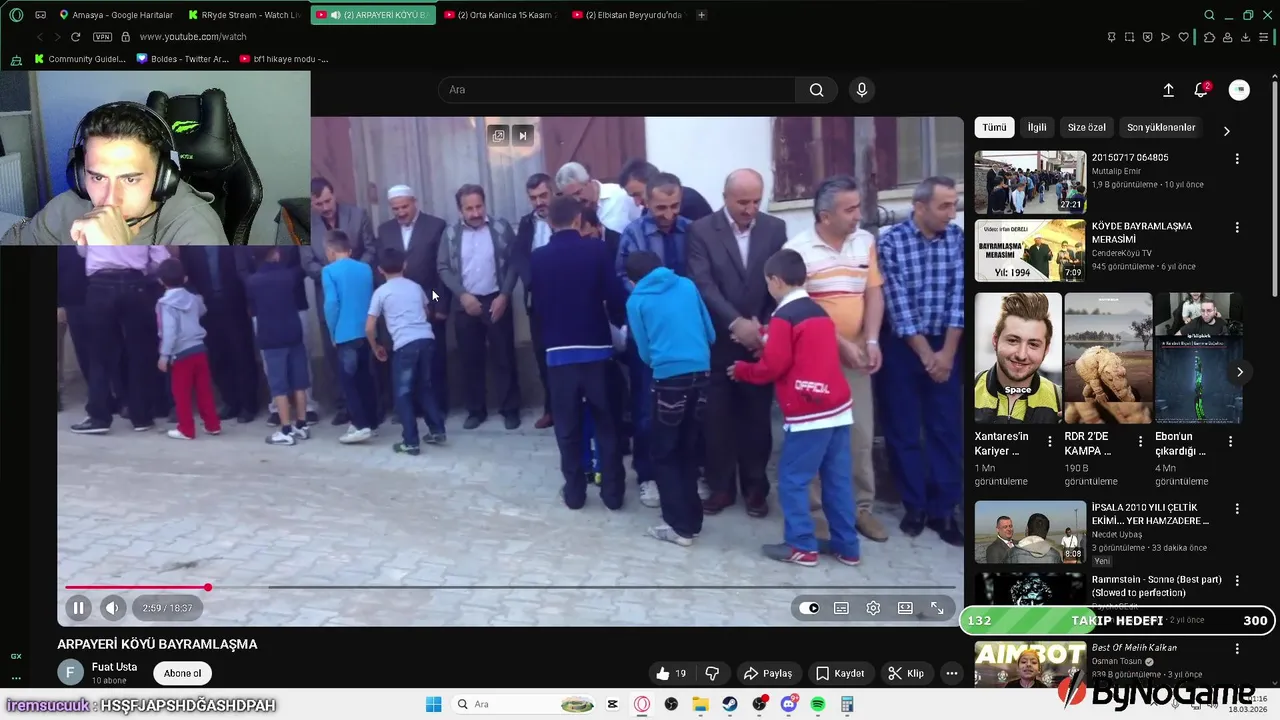Screen dimensions: 1280x720
Task: Open a new browser tab with plus
Action: tap(701, 15)
